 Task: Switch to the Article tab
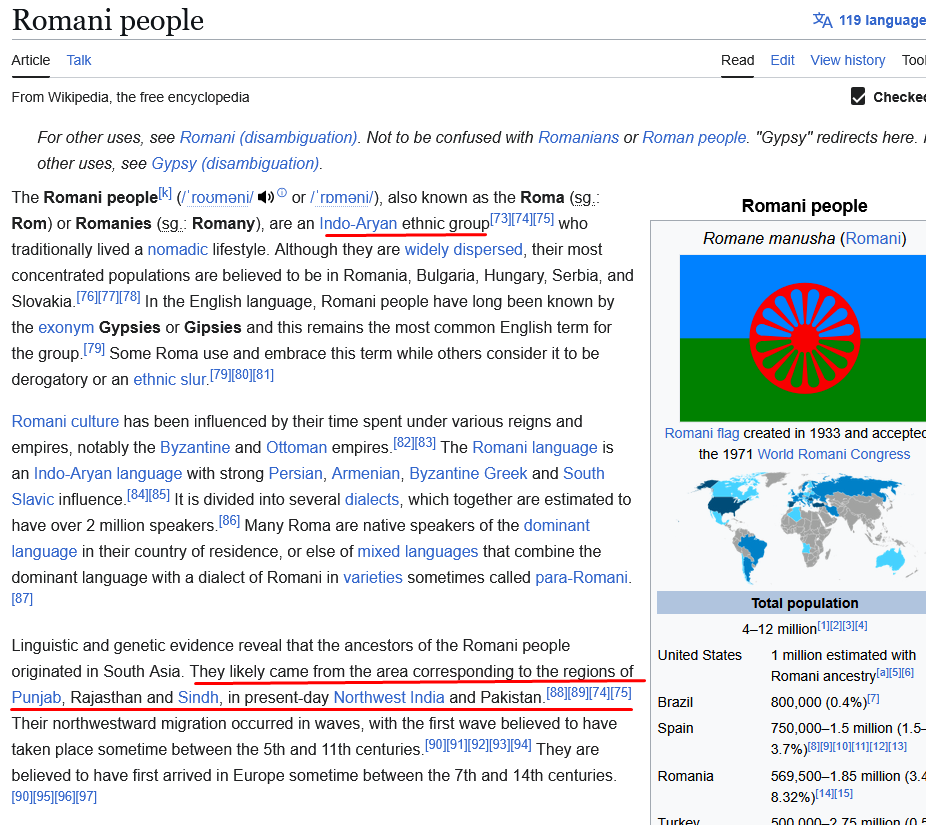pos(31,60)
